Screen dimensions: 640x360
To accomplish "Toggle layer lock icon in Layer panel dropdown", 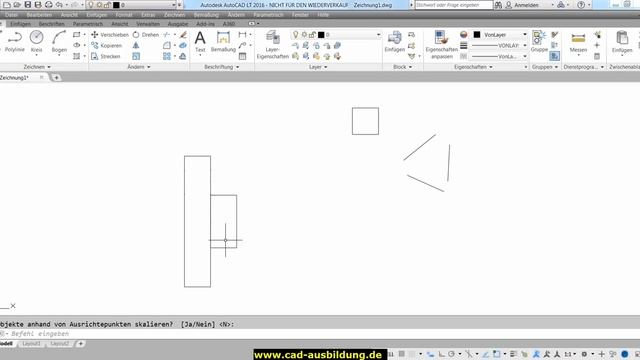I will click(312, 35).
